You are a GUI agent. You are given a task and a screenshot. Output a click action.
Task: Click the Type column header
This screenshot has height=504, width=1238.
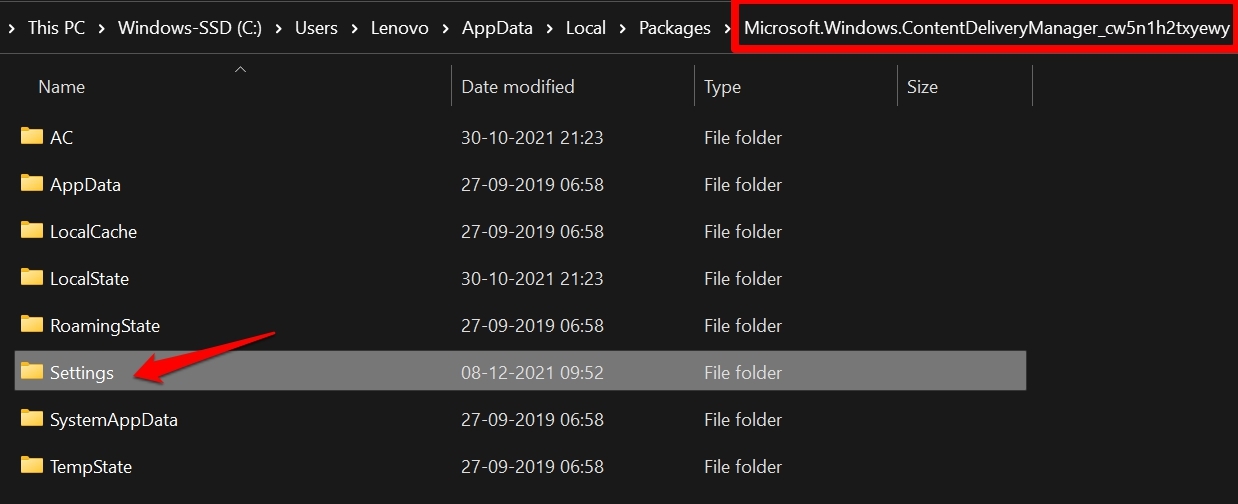point(722,87)
